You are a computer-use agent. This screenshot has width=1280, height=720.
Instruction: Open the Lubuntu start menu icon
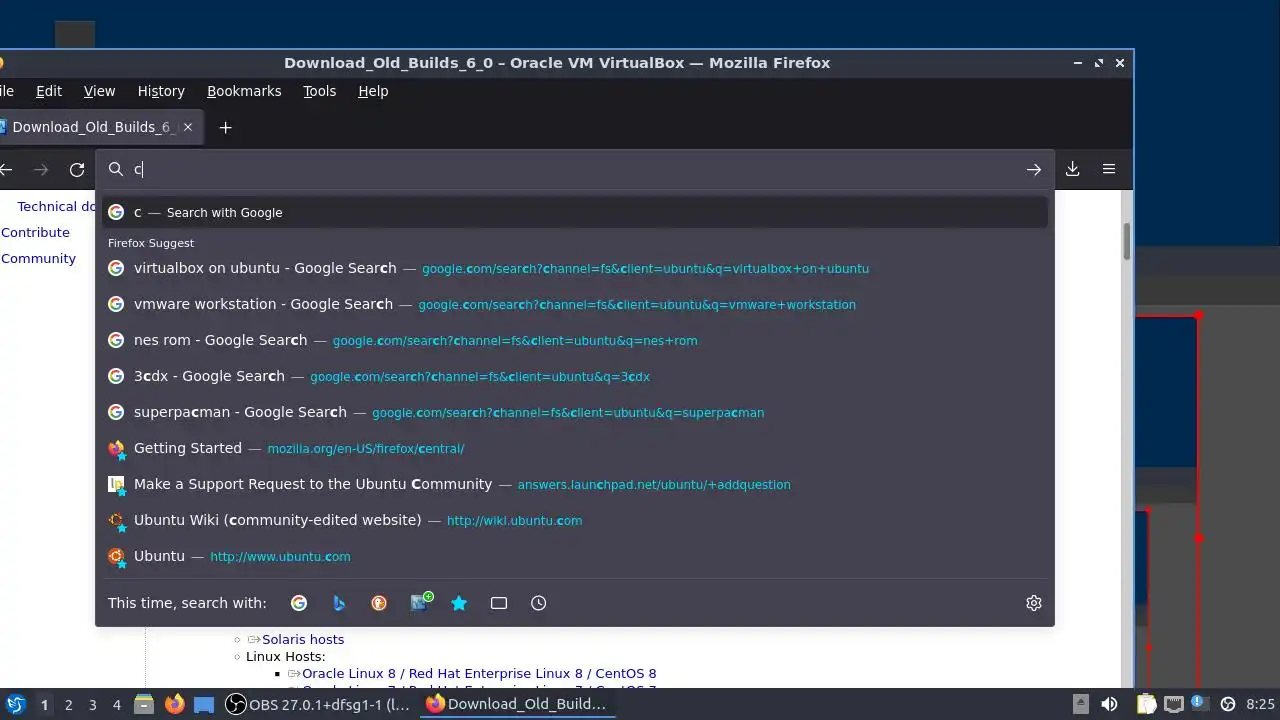(15, 704)
